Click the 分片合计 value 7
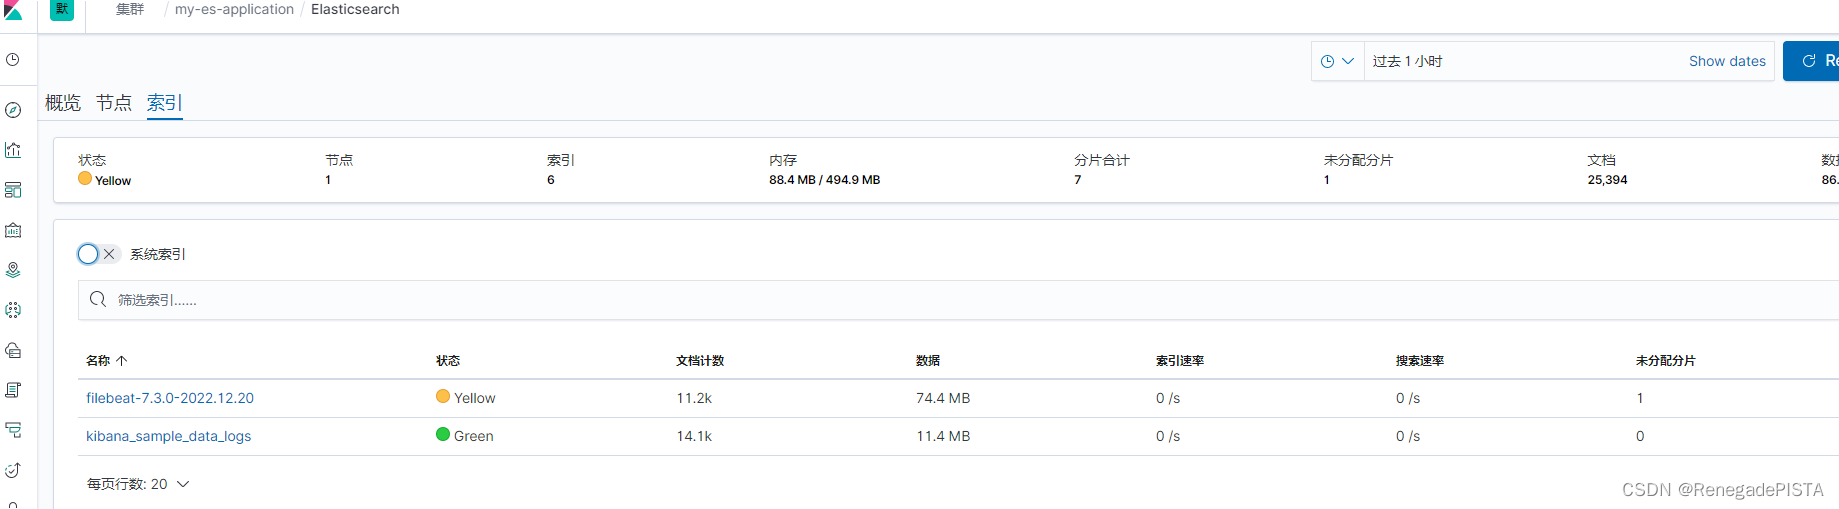The width and height of the screenshot is (1839, 509). (x=1078, y=180)
